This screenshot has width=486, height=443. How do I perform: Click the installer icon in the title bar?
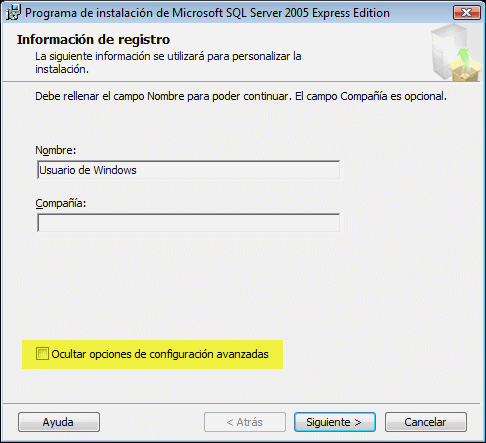pyautogui.click(x=13, y=13)
